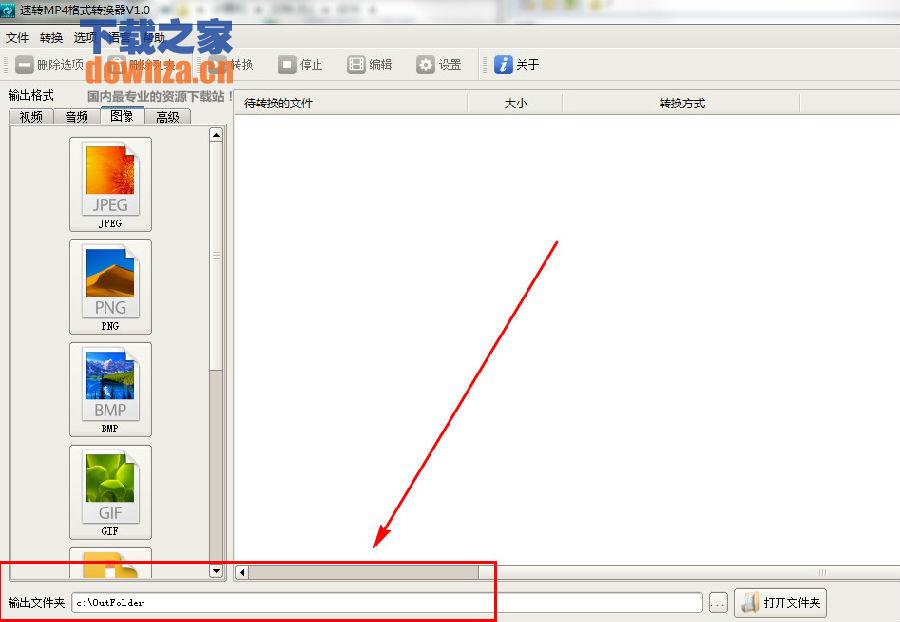Select the 图像 tab

tap(122, 115)
